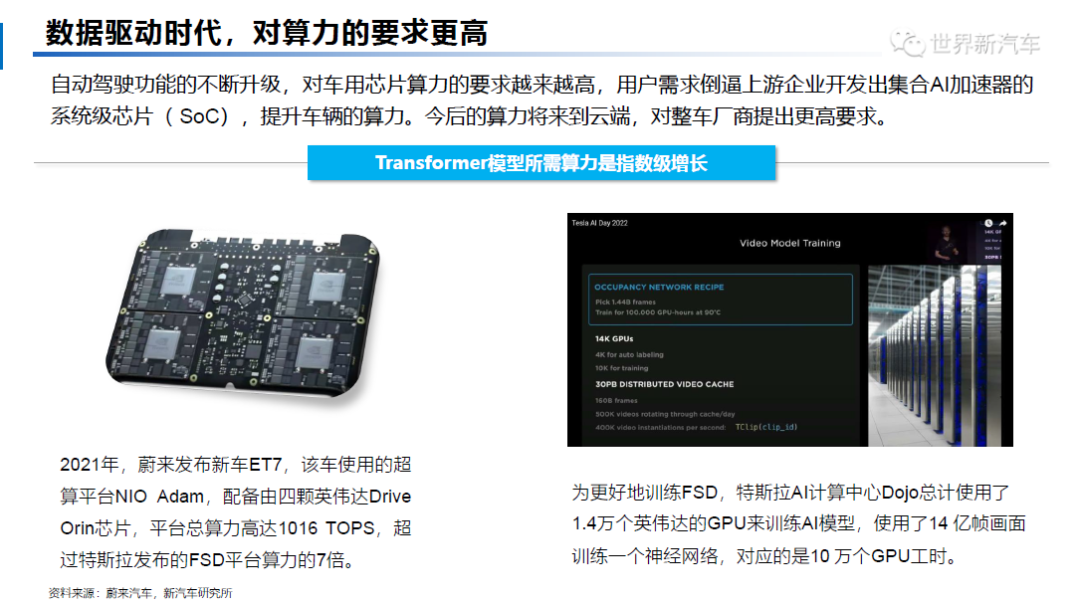This screenshot has height=606, width=1080.
Task: Click the Video Model Training heading
Action: tap(790, 243)
